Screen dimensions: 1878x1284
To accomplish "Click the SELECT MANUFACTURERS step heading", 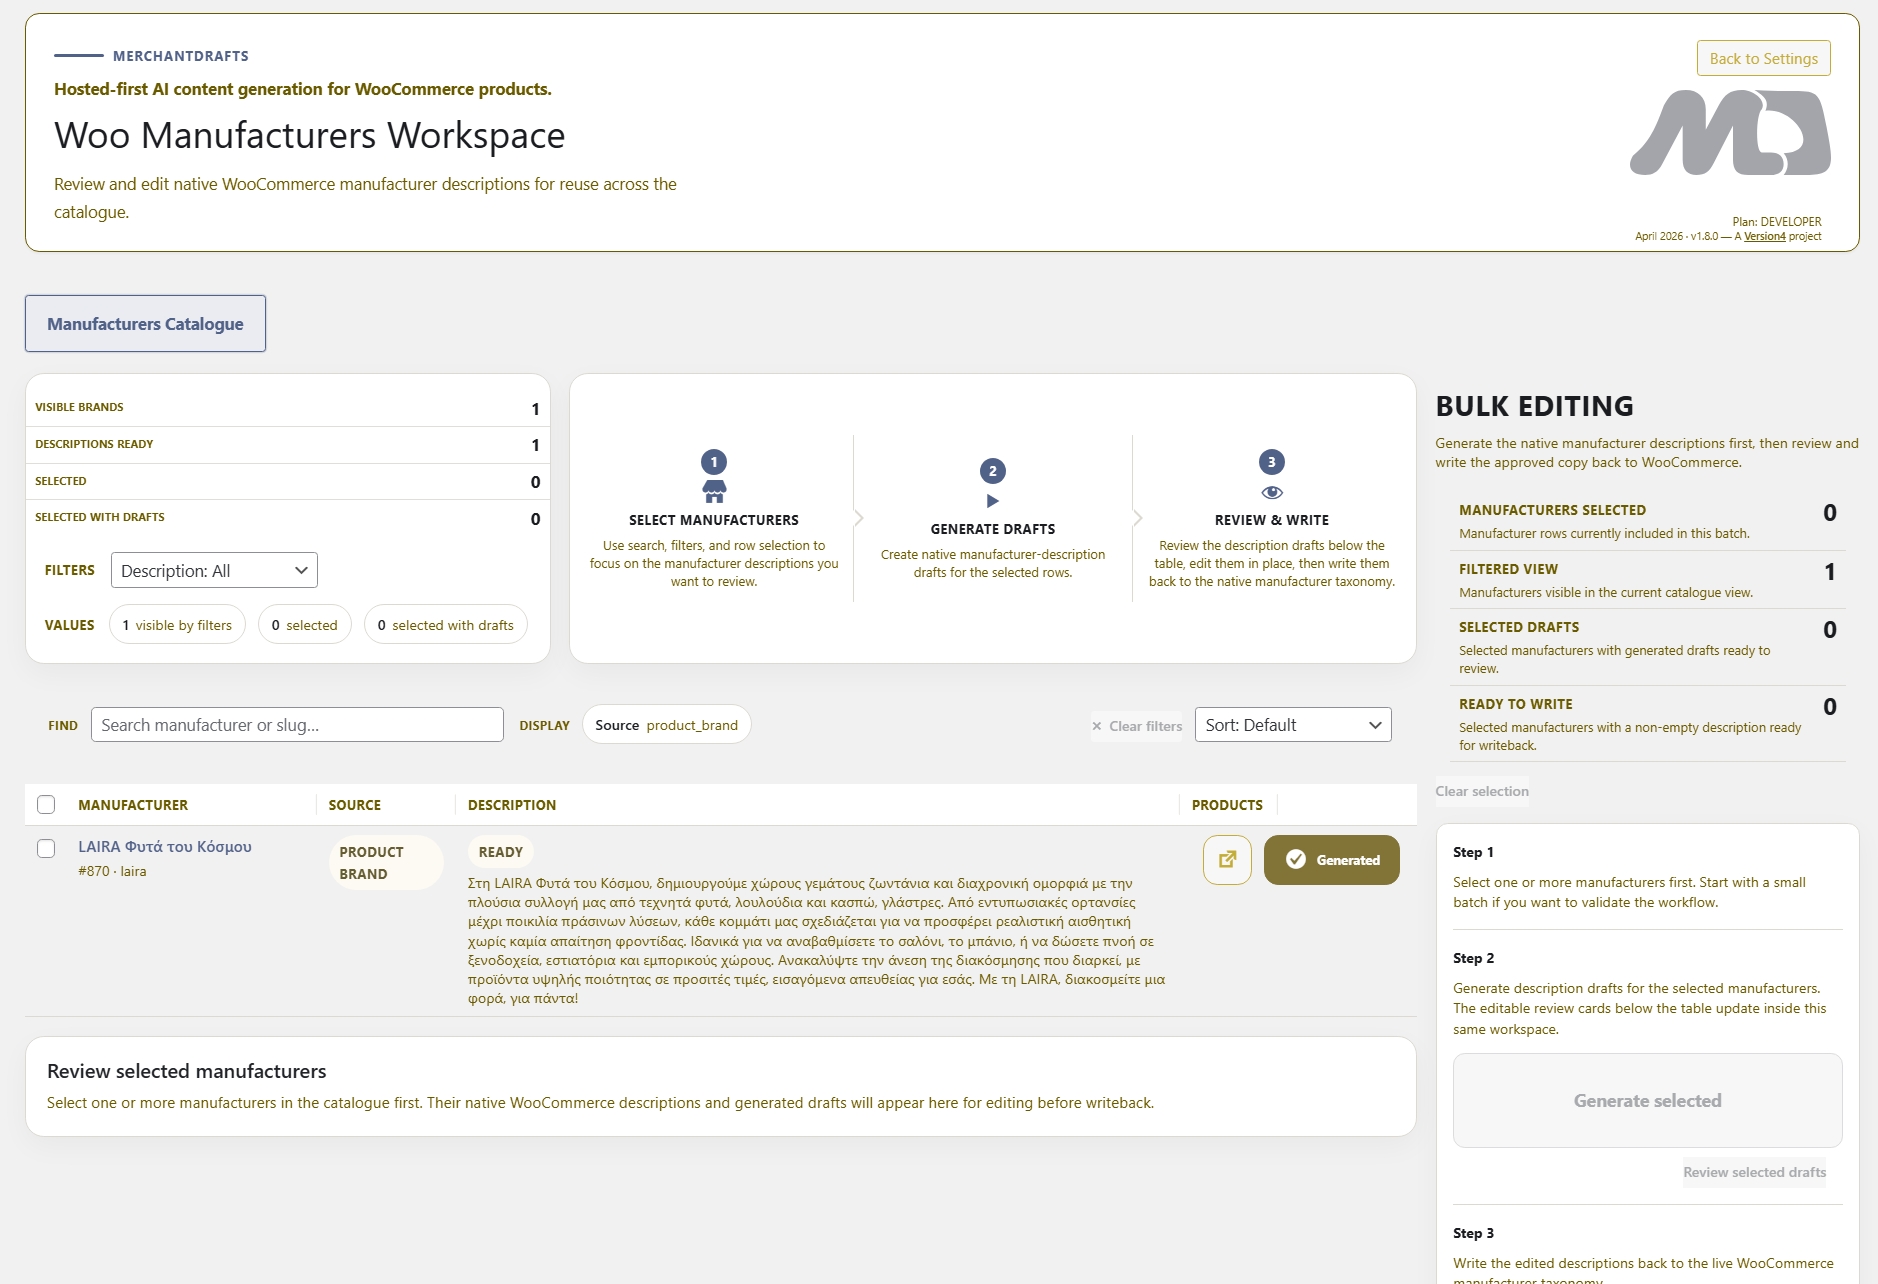I will pos(714,520).
